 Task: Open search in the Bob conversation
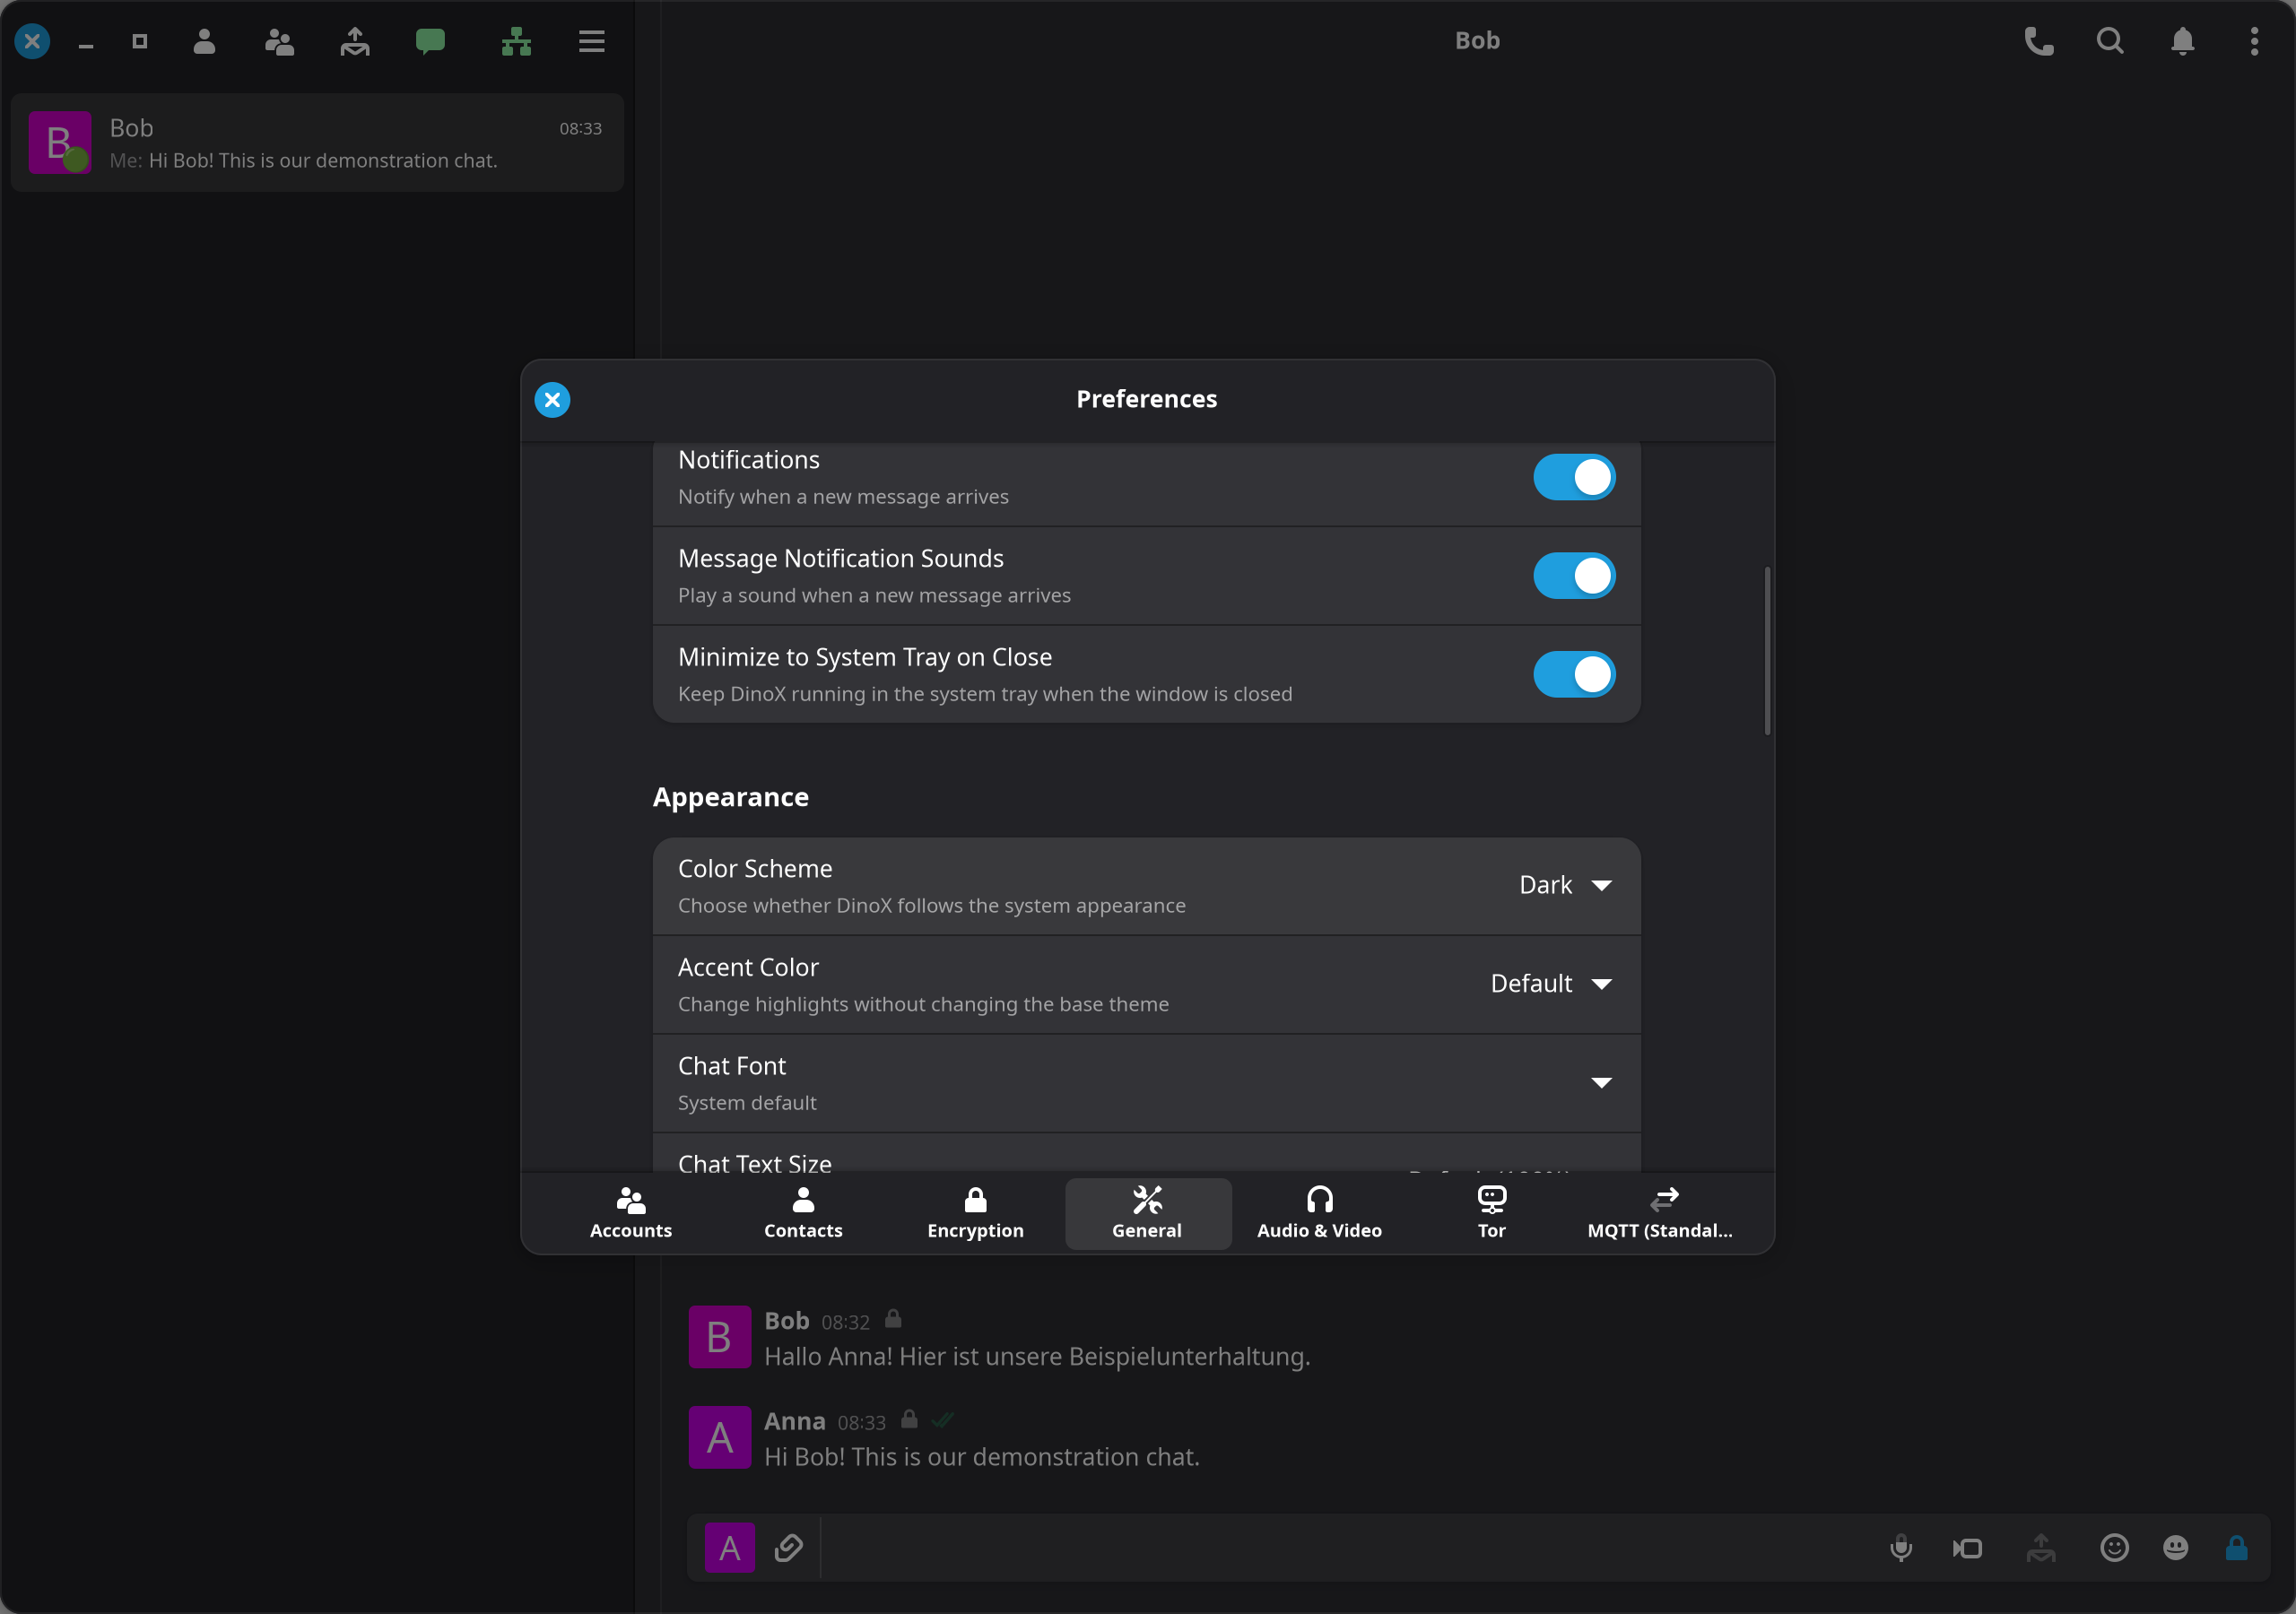[2110, 41]
